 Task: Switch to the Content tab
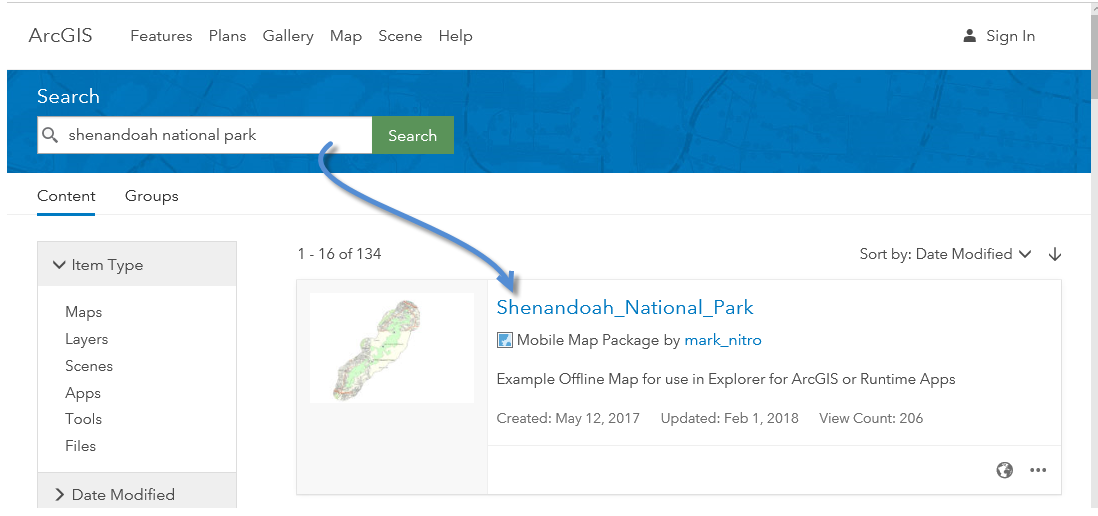pyautogui.click(x=66, y=196)
